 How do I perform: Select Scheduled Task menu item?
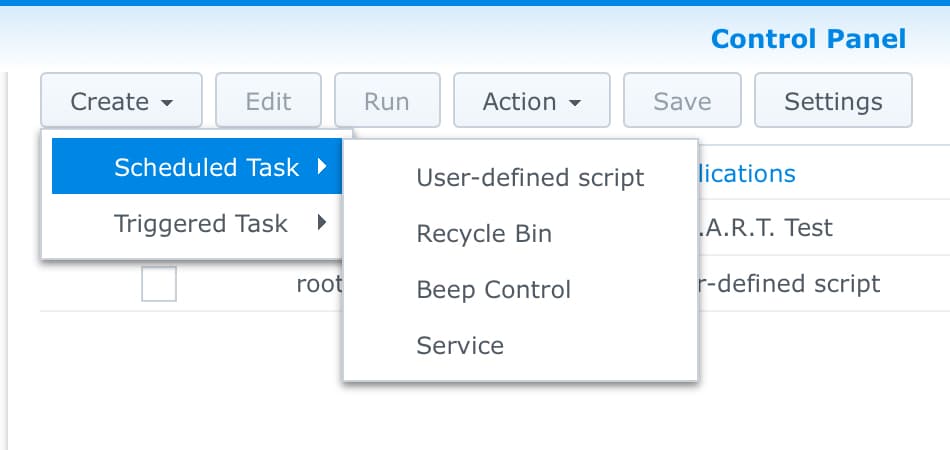click(x=197, y=167)
